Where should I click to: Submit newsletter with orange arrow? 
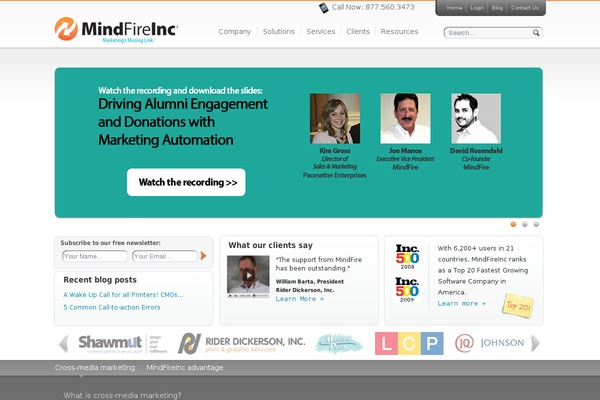(x=203, y=256)
